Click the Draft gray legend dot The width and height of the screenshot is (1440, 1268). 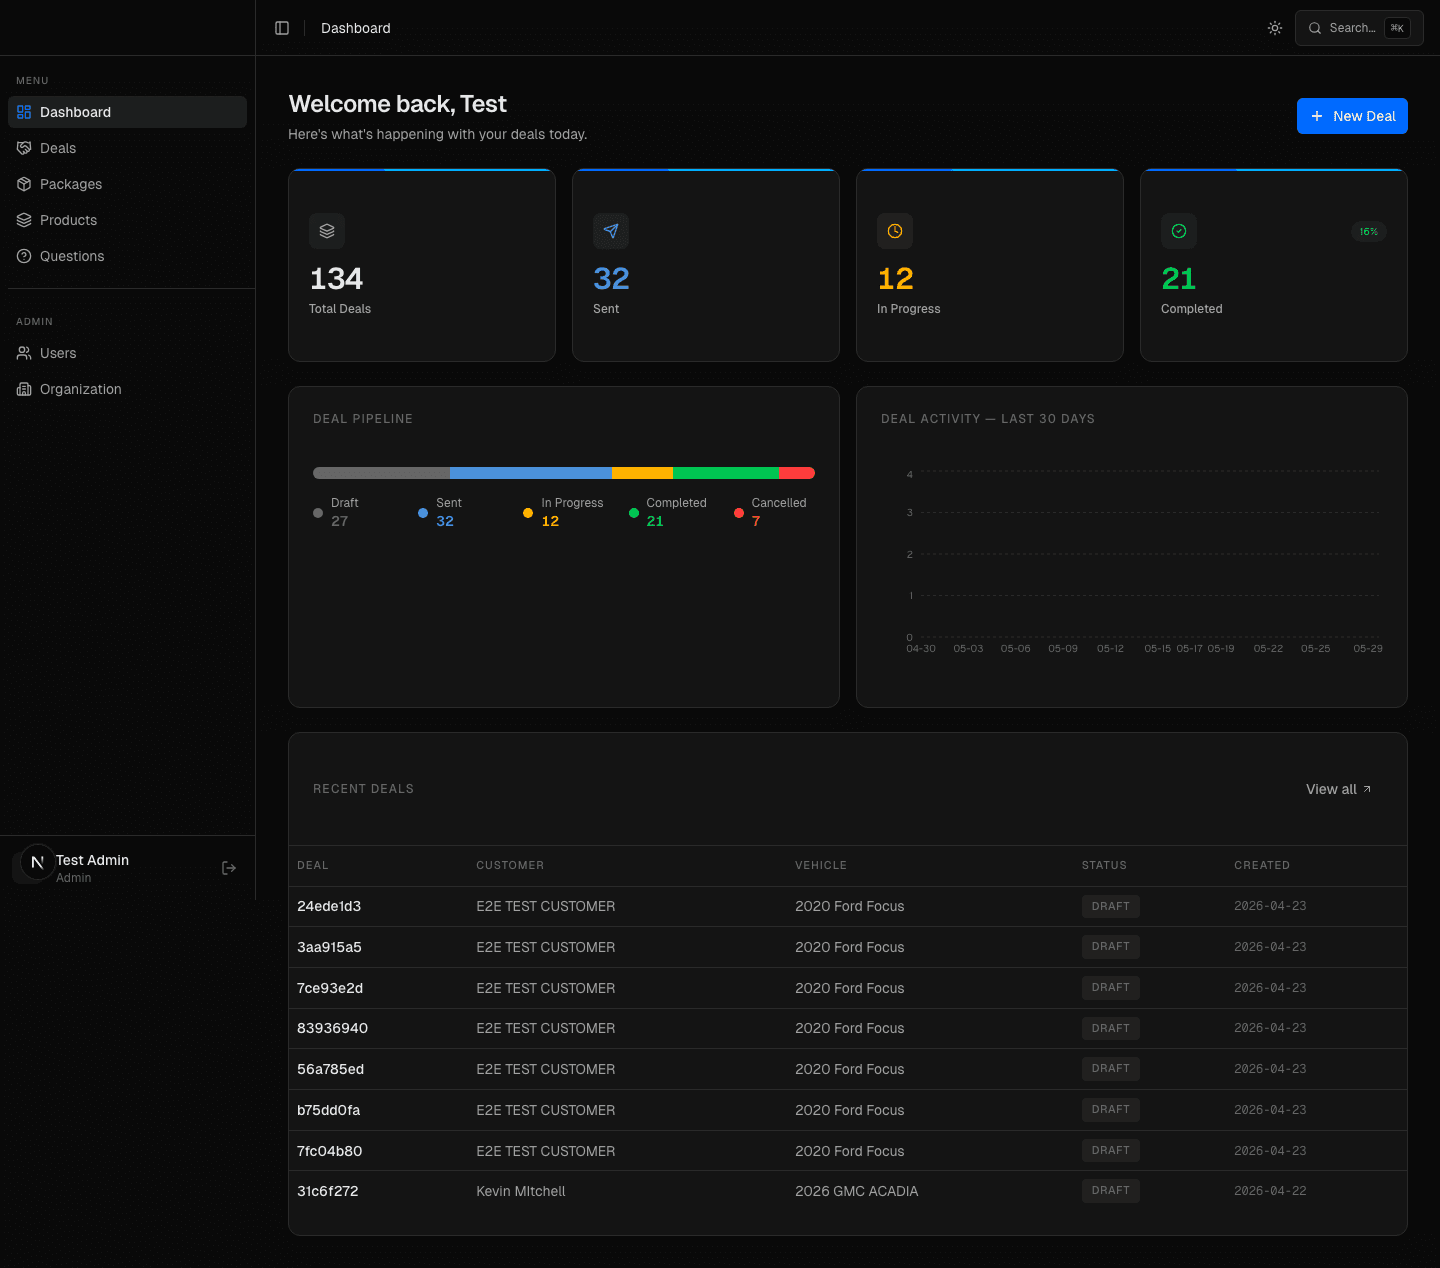pos(318,513)
